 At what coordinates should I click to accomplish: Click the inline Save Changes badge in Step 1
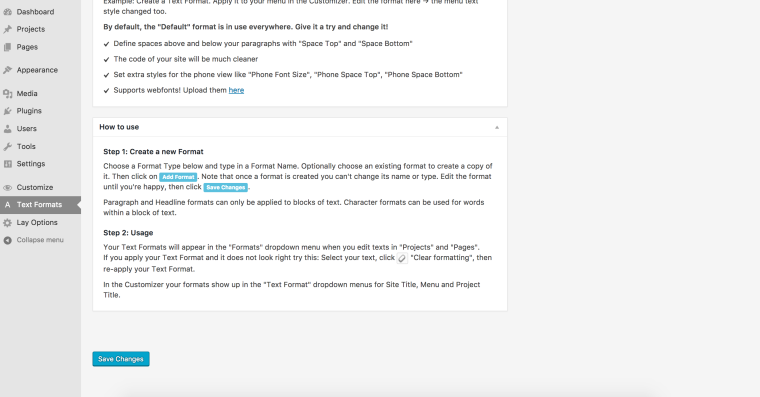click(x=226, y=187)
